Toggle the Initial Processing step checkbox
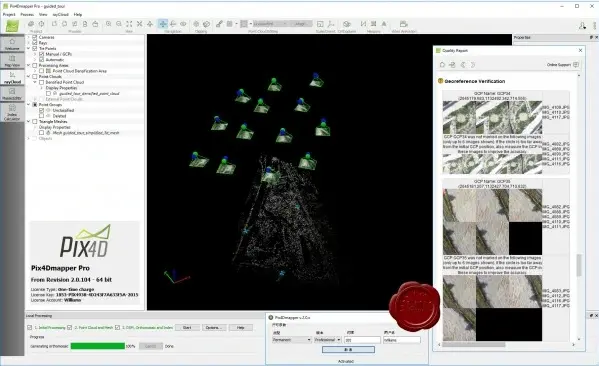Viewport: 599px width, 366px height. [29, 327]
